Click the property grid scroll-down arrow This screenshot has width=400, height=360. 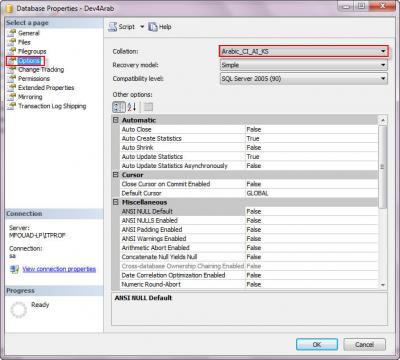(x=383, y=285)
